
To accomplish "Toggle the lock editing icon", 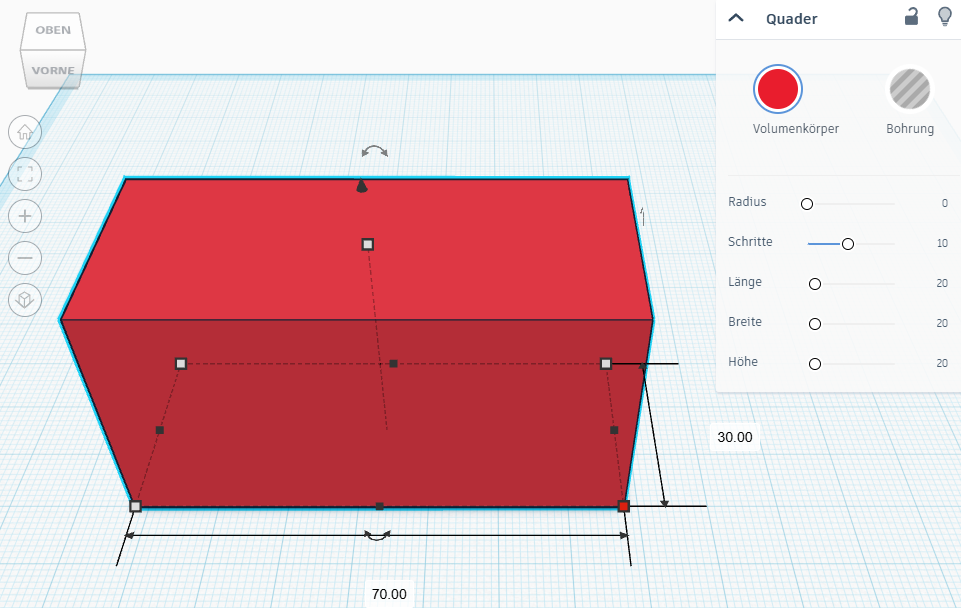I will click(911, 17).
